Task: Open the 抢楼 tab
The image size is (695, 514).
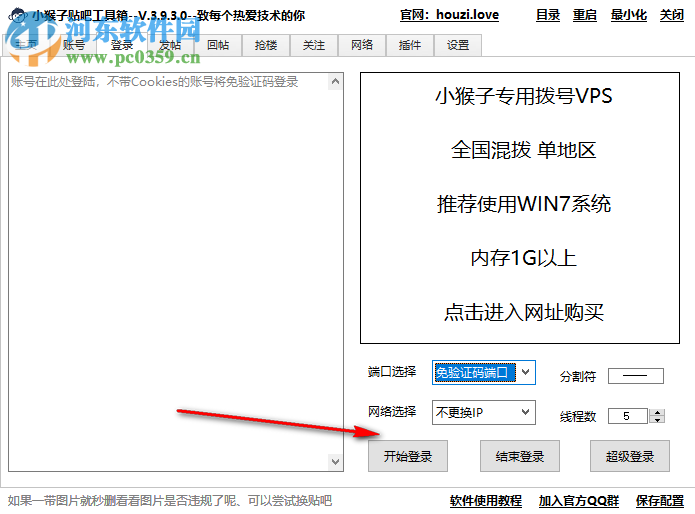Action: [266, 45]
